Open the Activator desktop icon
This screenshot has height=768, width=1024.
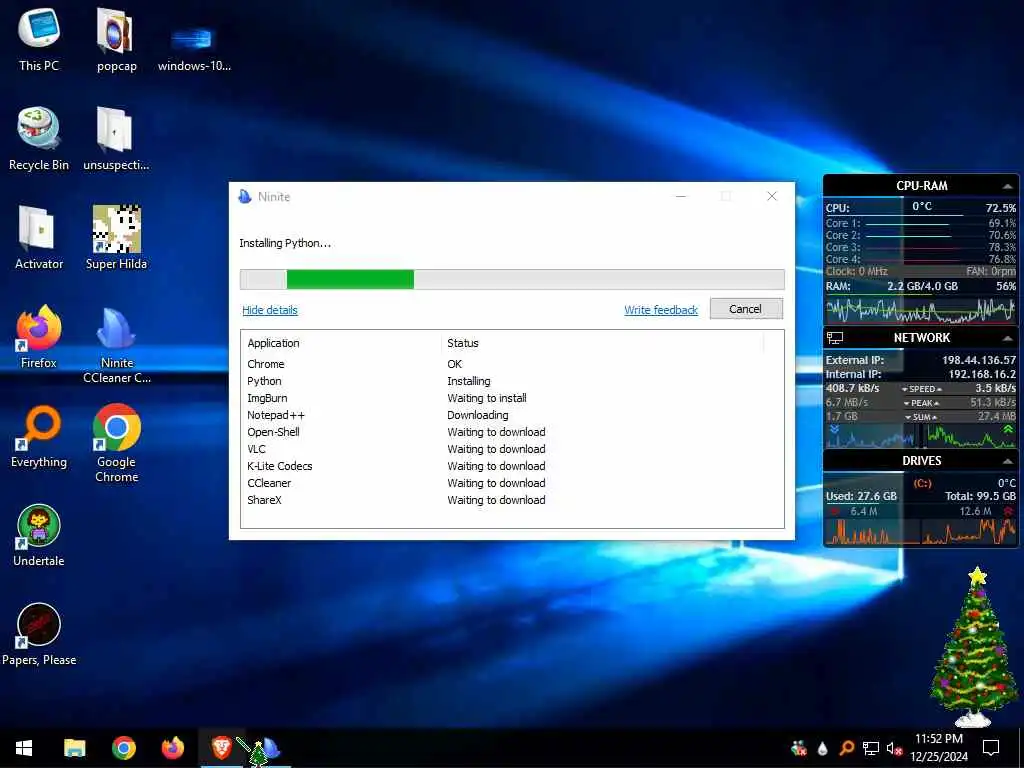click(39, 238)
